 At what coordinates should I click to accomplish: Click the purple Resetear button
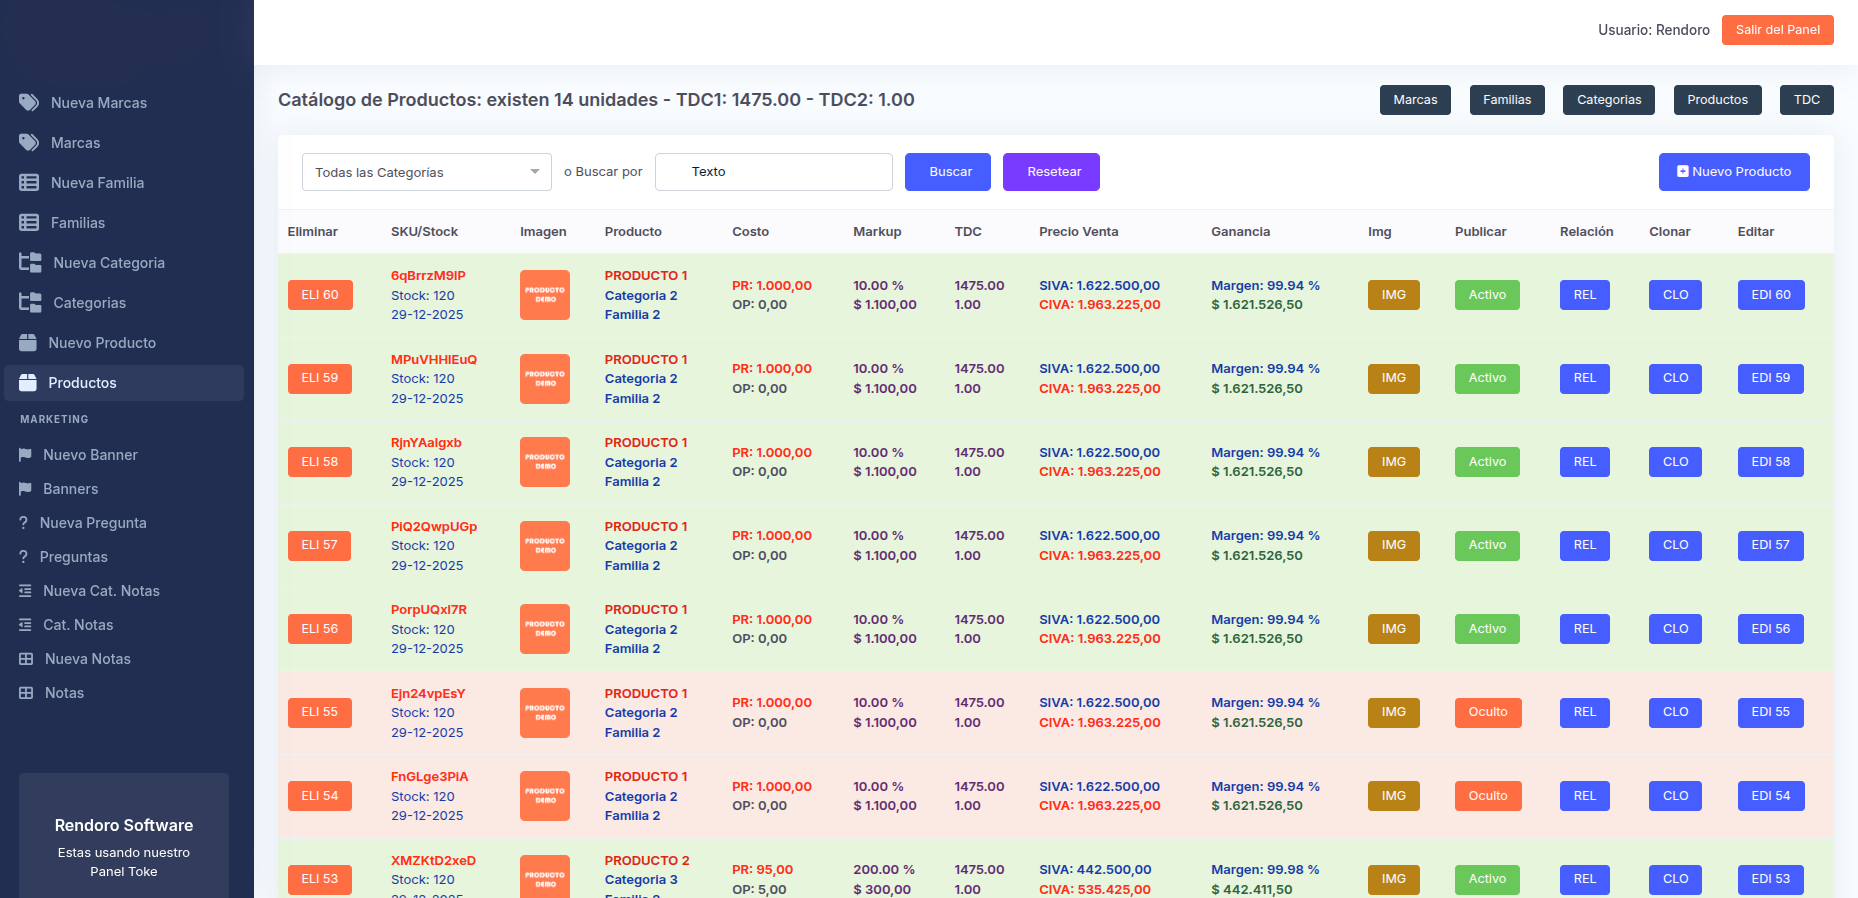(1051, 172)
